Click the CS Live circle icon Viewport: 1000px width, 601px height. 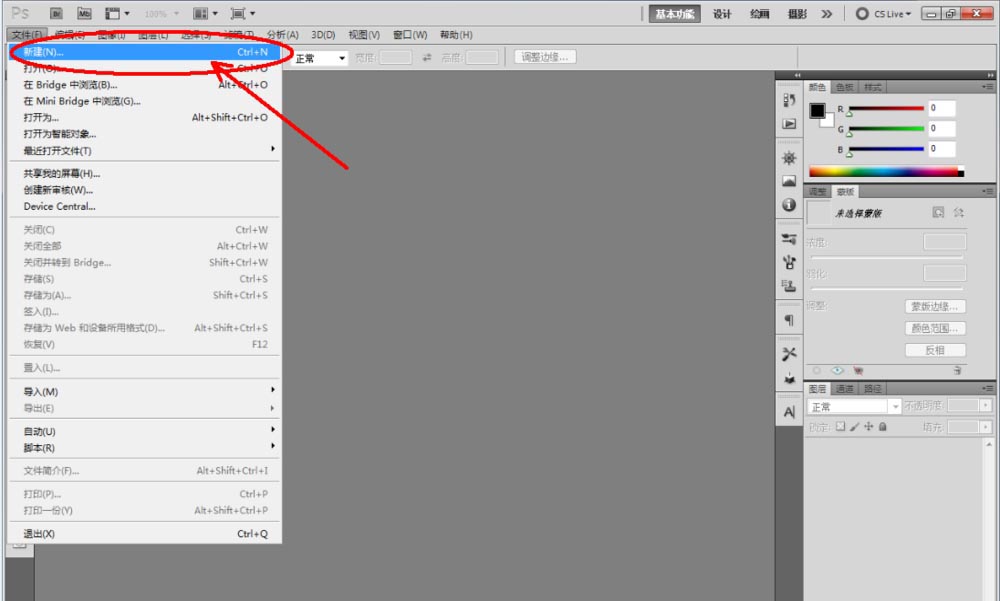tap(862, 13)
